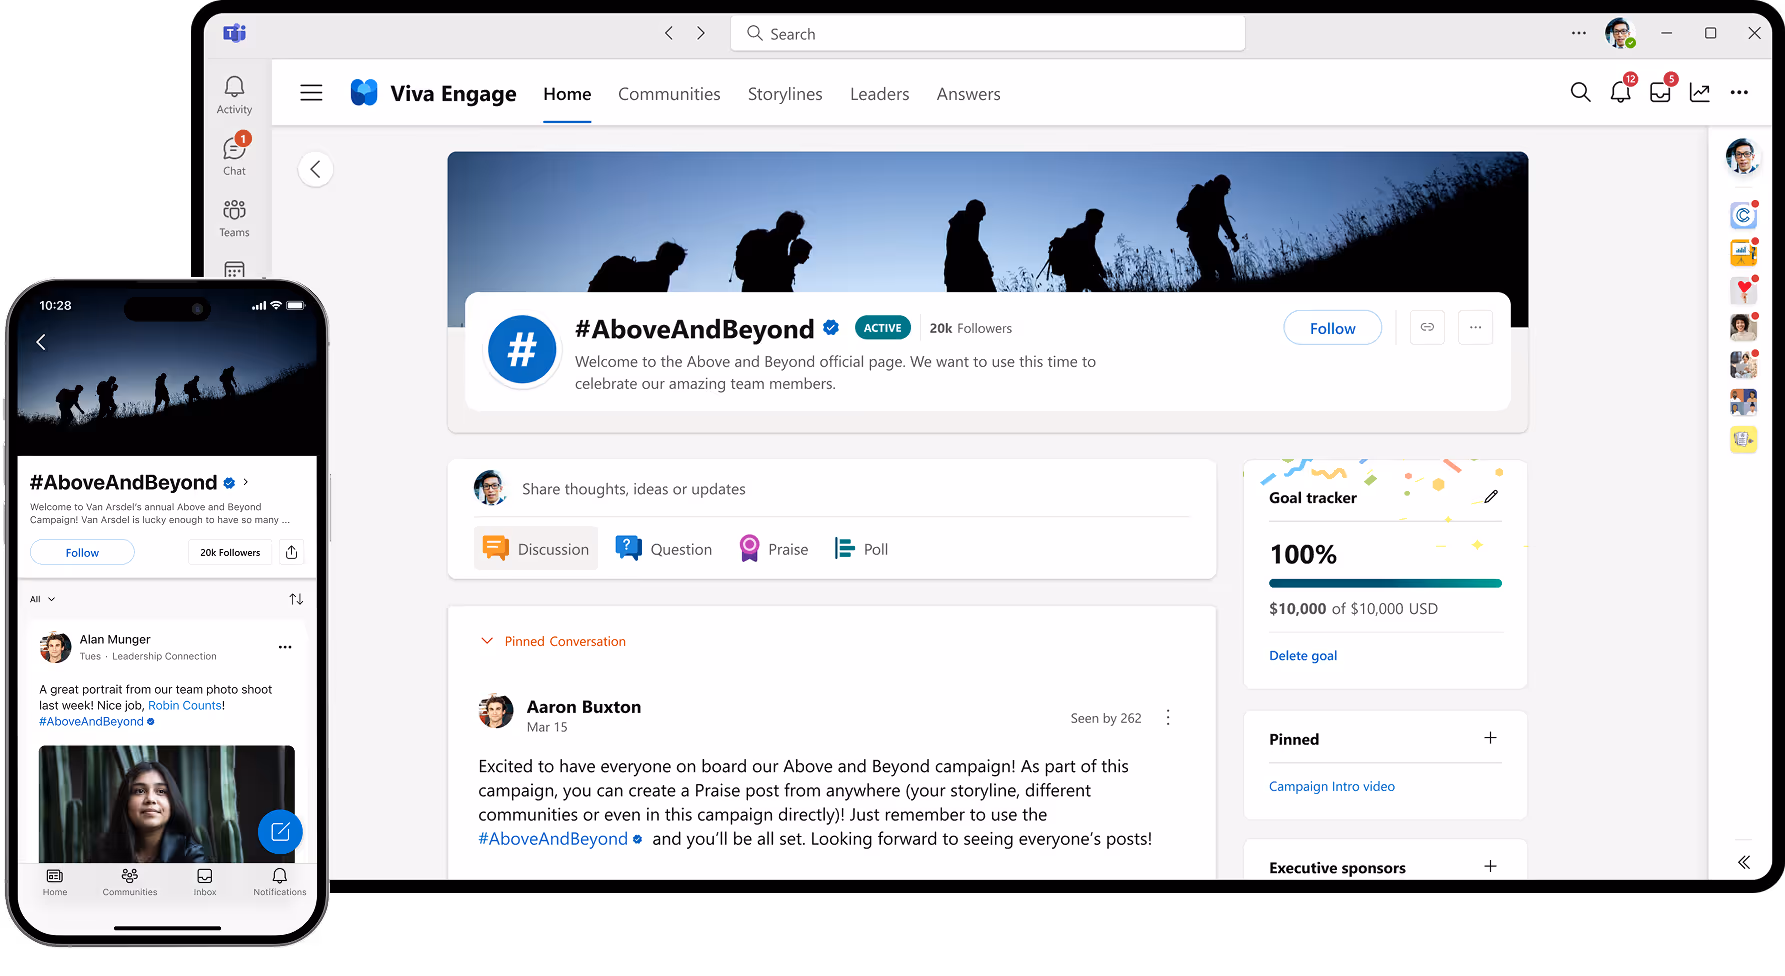Open the hamburger navigation menu
Screen dimensions: 1785x976
tap(311, 93)
